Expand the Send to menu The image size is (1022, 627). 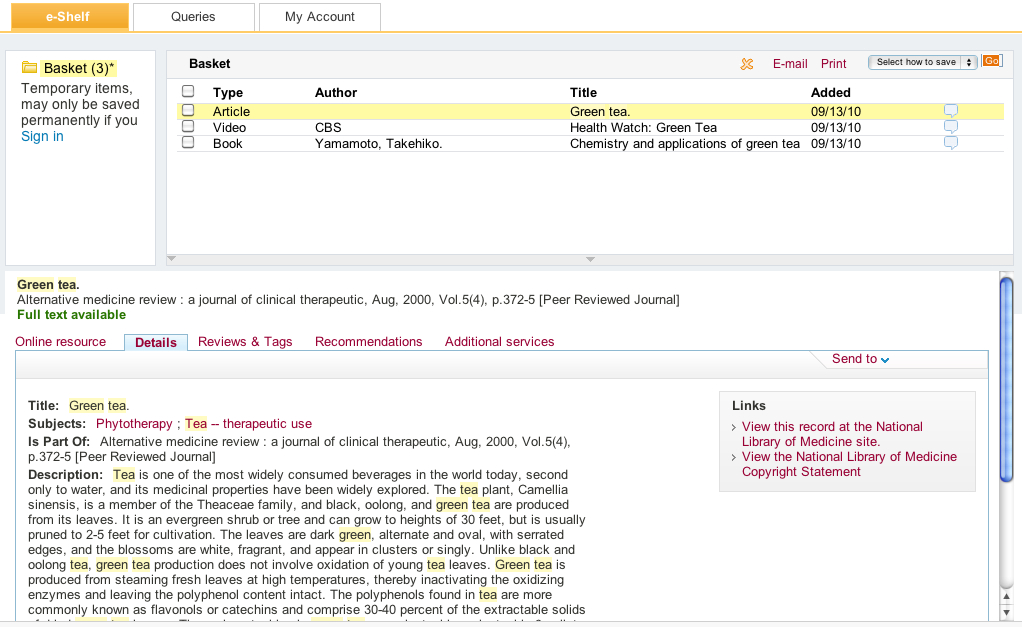860,359
